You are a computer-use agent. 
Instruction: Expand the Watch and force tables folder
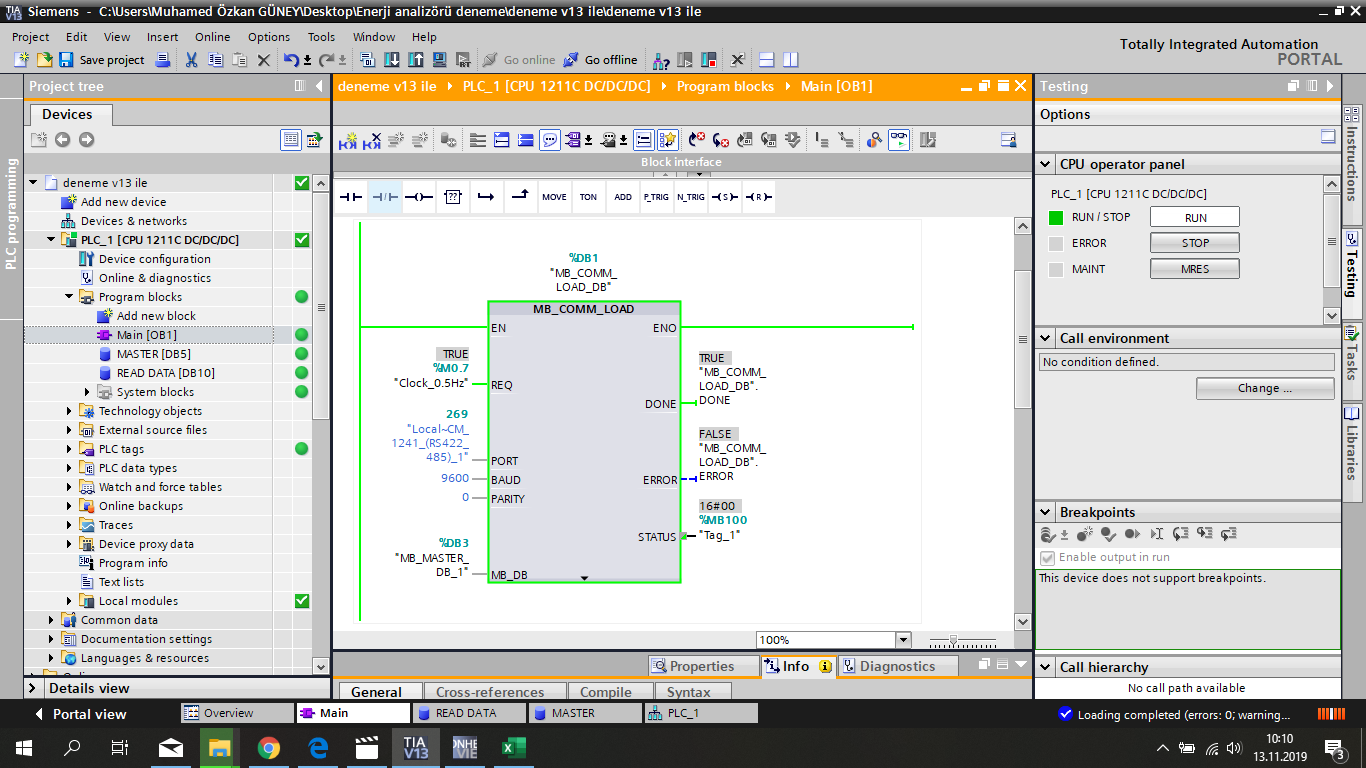click(70, 487)
